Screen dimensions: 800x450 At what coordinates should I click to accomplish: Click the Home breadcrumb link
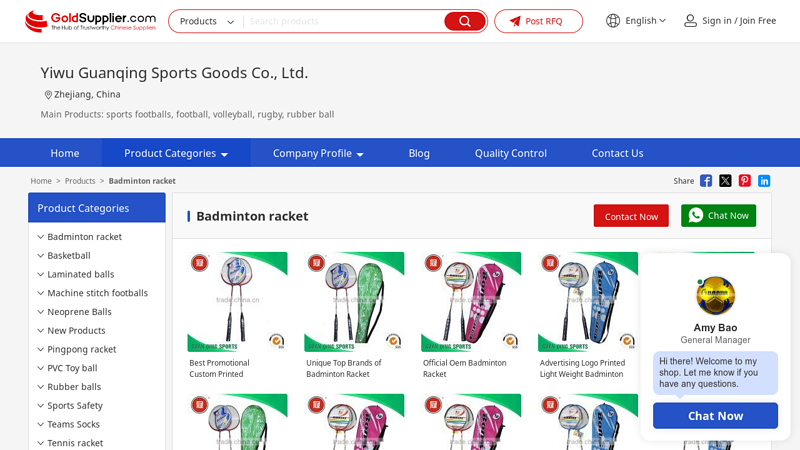click(x=41, y=181)
